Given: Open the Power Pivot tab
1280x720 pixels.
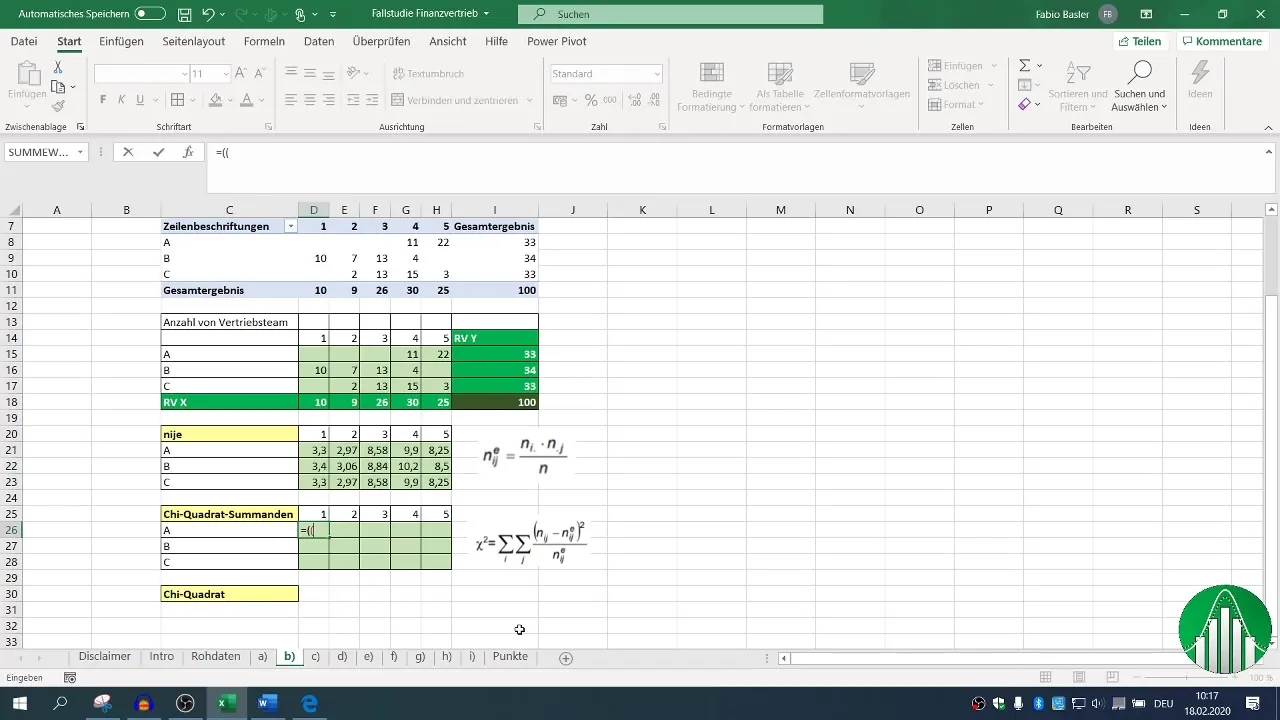Looking at the screenshot, I should coord(557,41).
